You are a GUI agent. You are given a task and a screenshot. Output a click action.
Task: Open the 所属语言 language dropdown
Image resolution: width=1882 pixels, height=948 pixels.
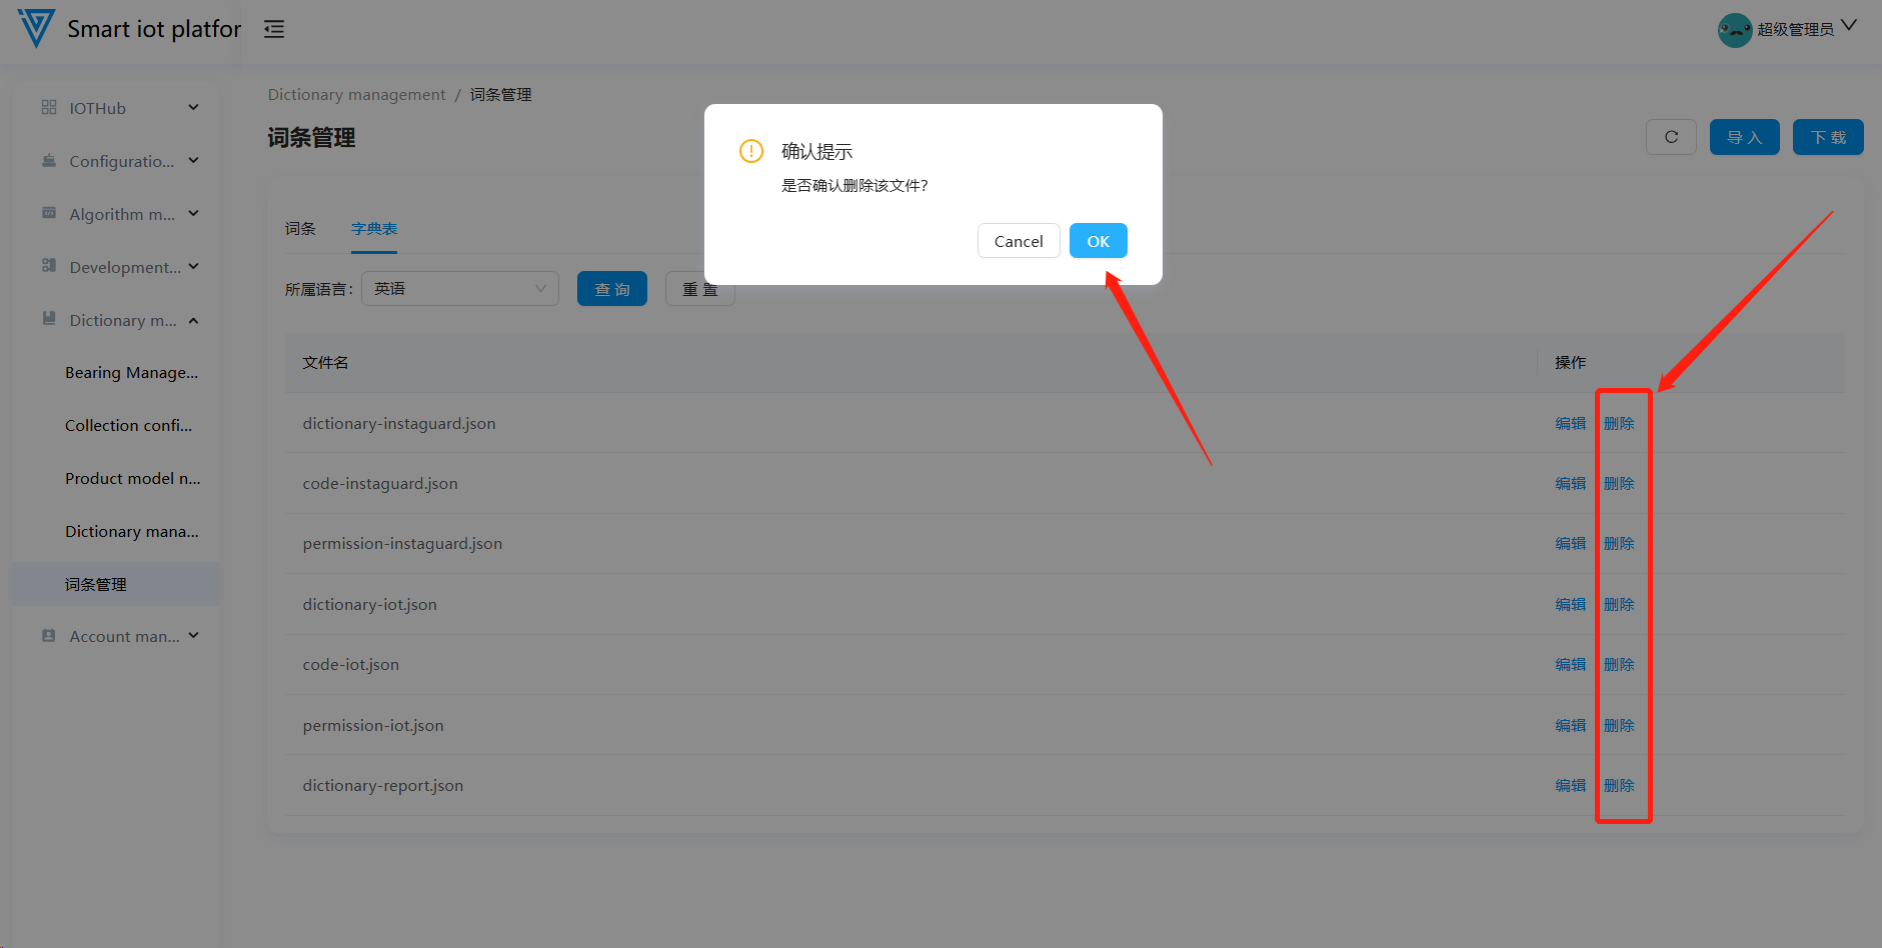click(x=460, y=289)
